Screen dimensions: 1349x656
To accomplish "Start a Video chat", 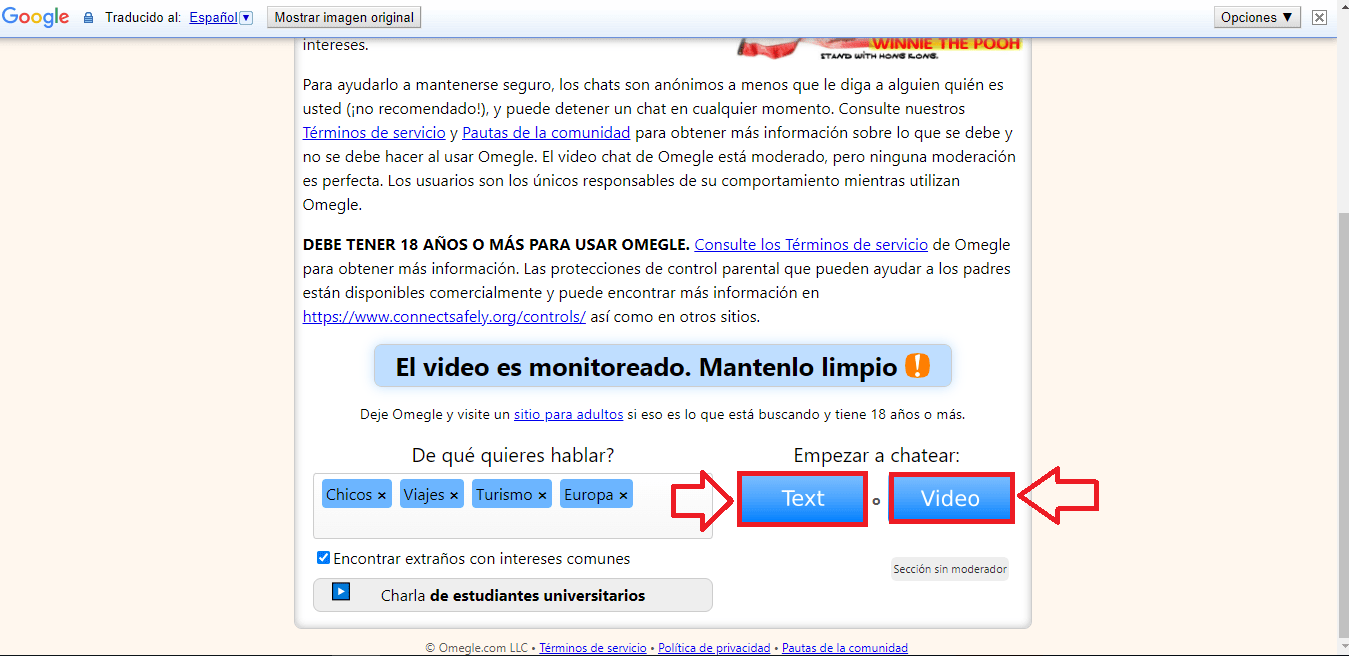I will [950, 498].
